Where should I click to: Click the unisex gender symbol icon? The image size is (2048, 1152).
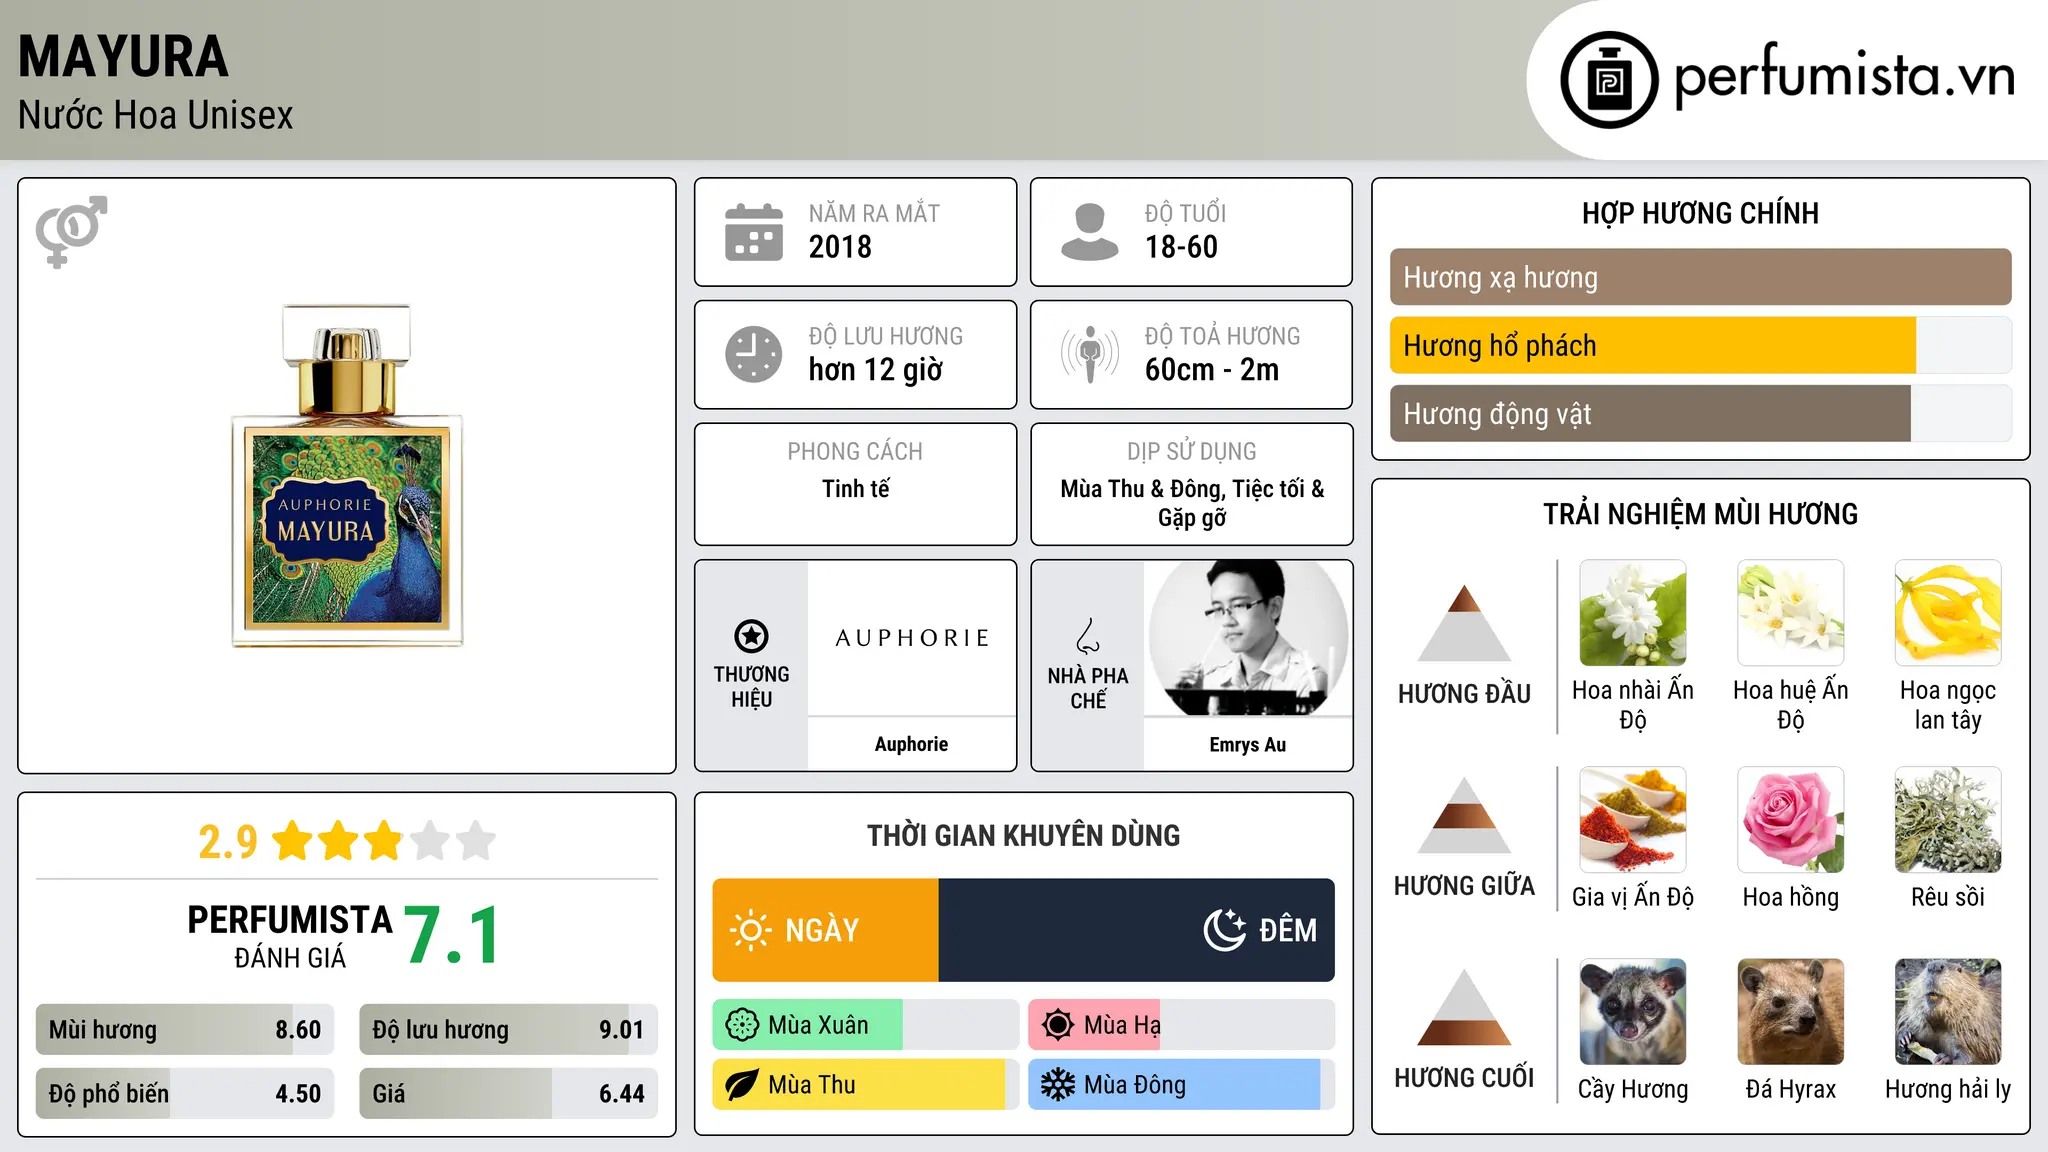(71, 231)
